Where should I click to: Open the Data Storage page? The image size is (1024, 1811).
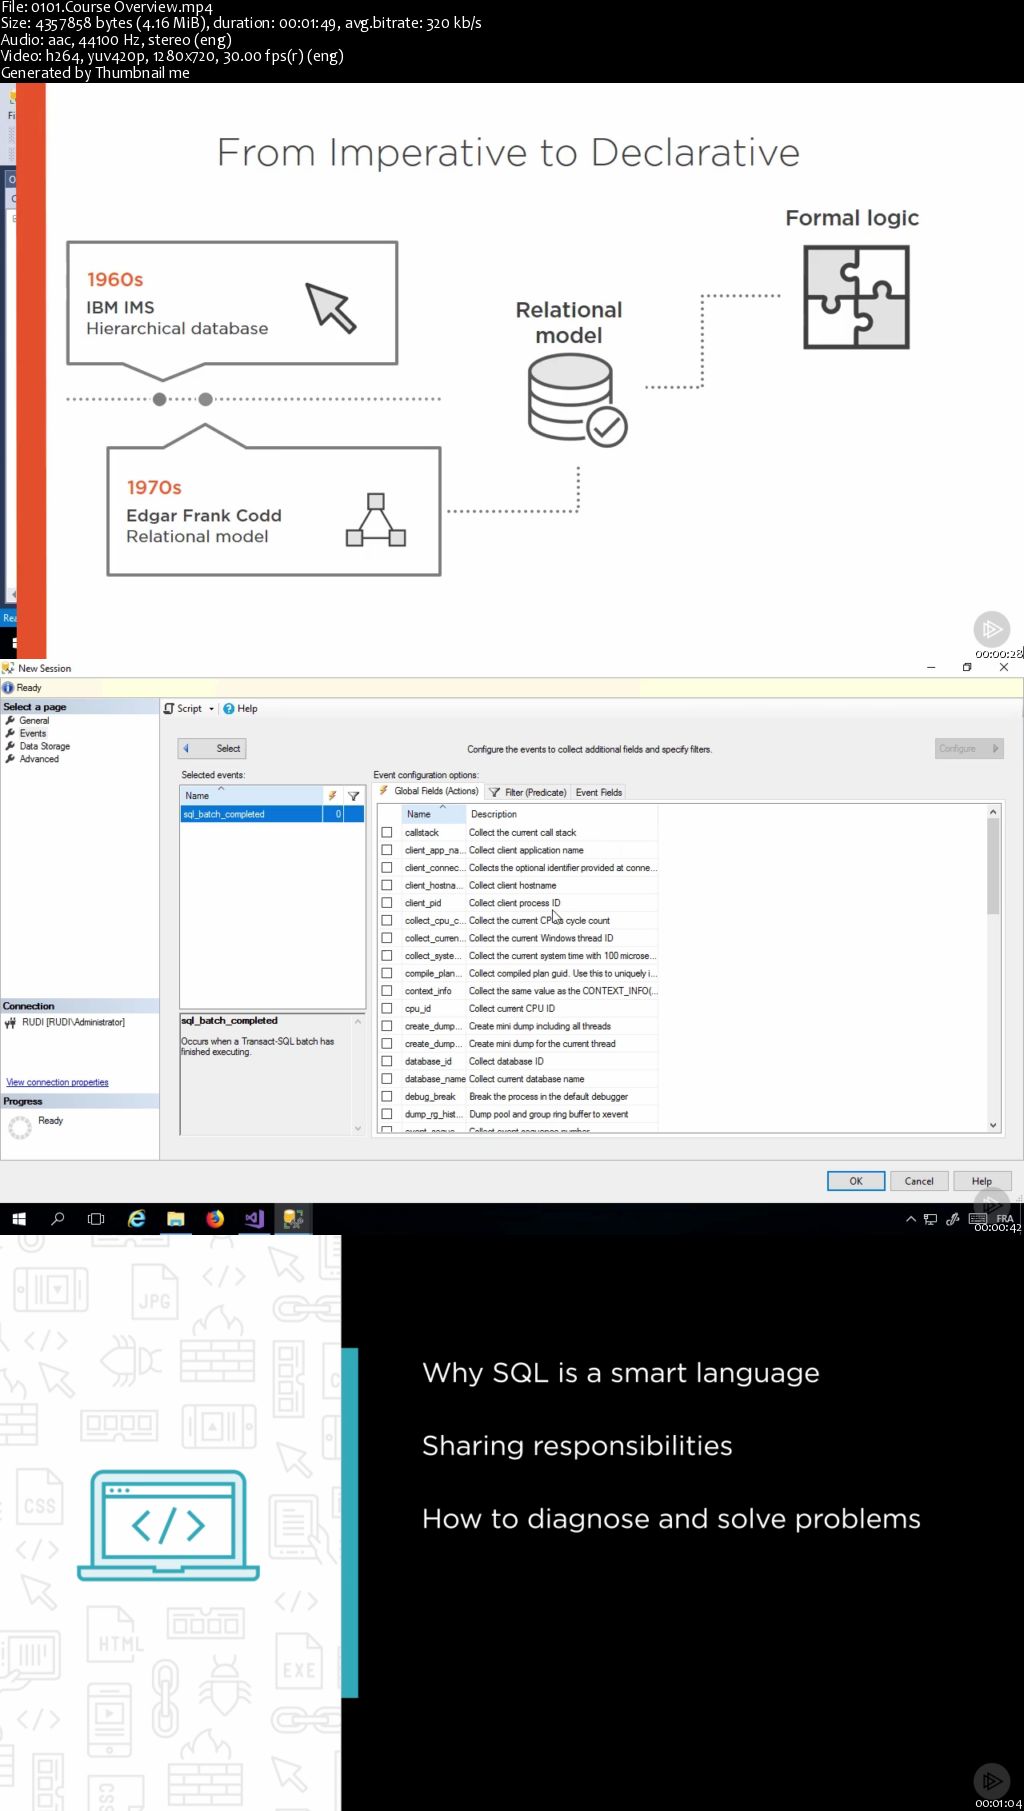44,746
